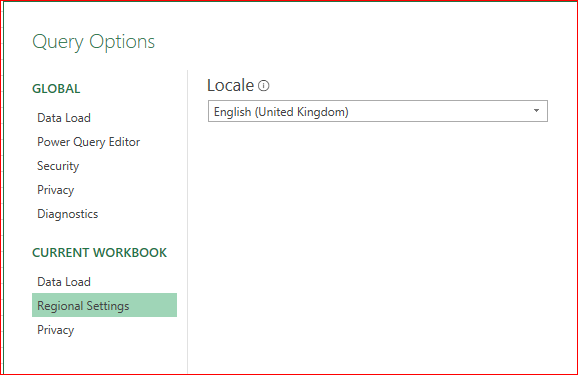
Task: Click the Locale info icon
Action: 264,86
